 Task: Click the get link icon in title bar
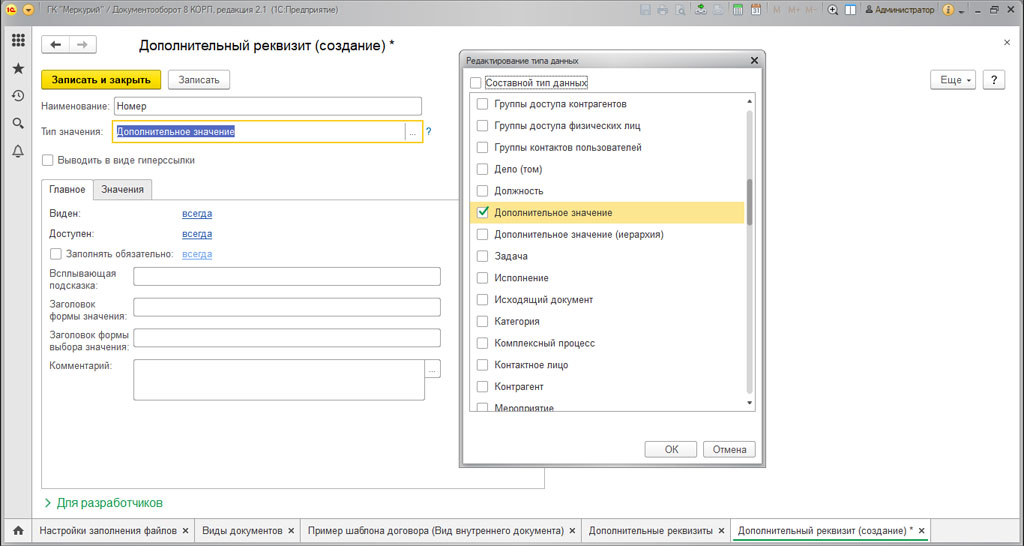tap(701, 10)
